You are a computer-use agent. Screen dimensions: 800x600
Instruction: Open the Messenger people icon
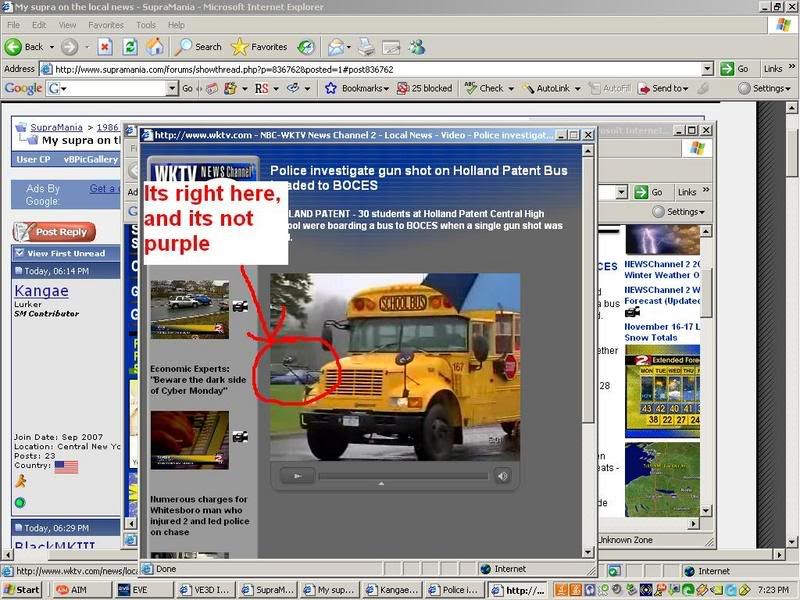(417, 47)
